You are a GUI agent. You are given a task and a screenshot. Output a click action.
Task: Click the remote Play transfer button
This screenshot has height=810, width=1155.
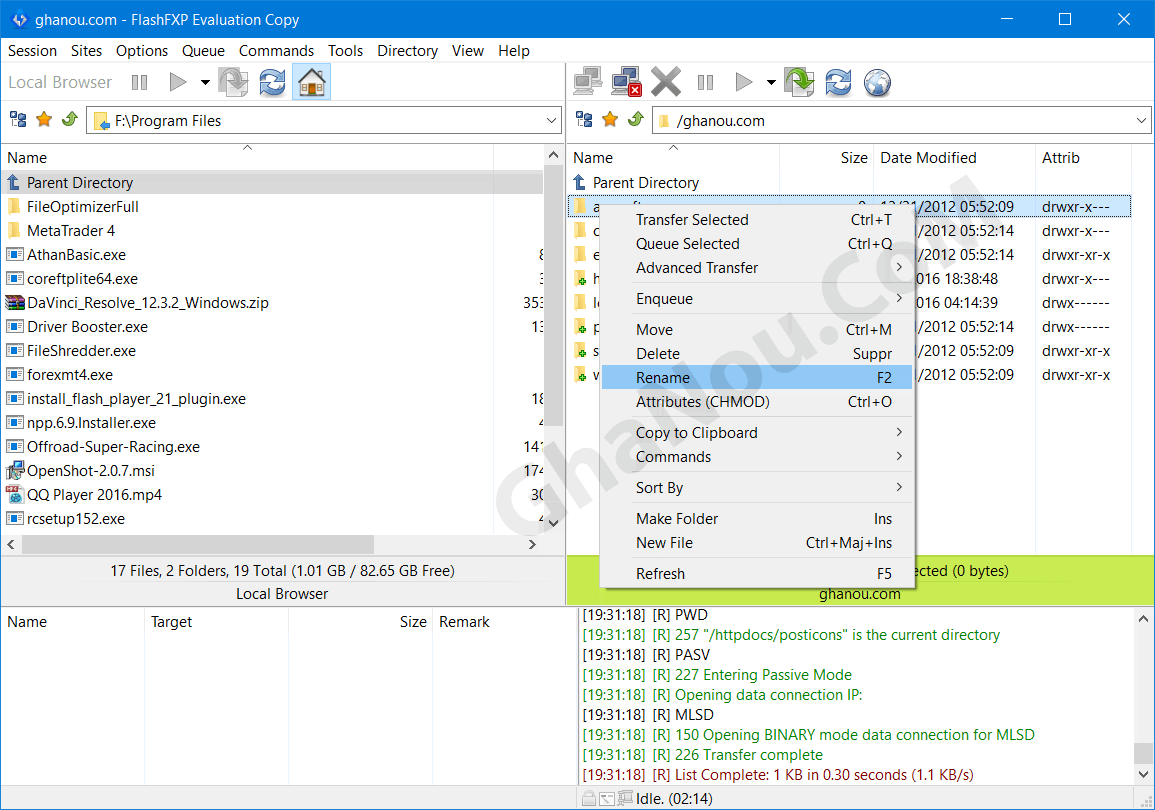tap(744, 82)
